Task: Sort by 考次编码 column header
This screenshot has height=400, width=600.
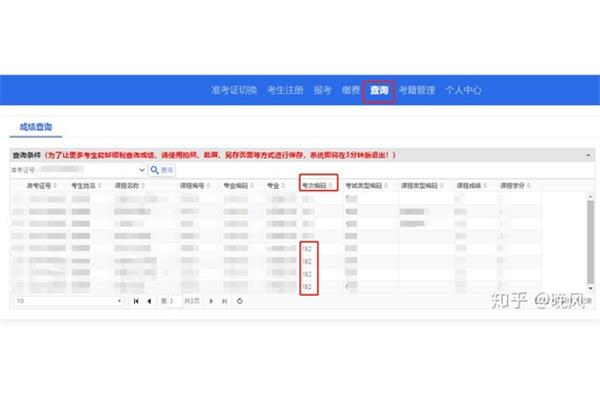Action: click(x=318, y=186)
